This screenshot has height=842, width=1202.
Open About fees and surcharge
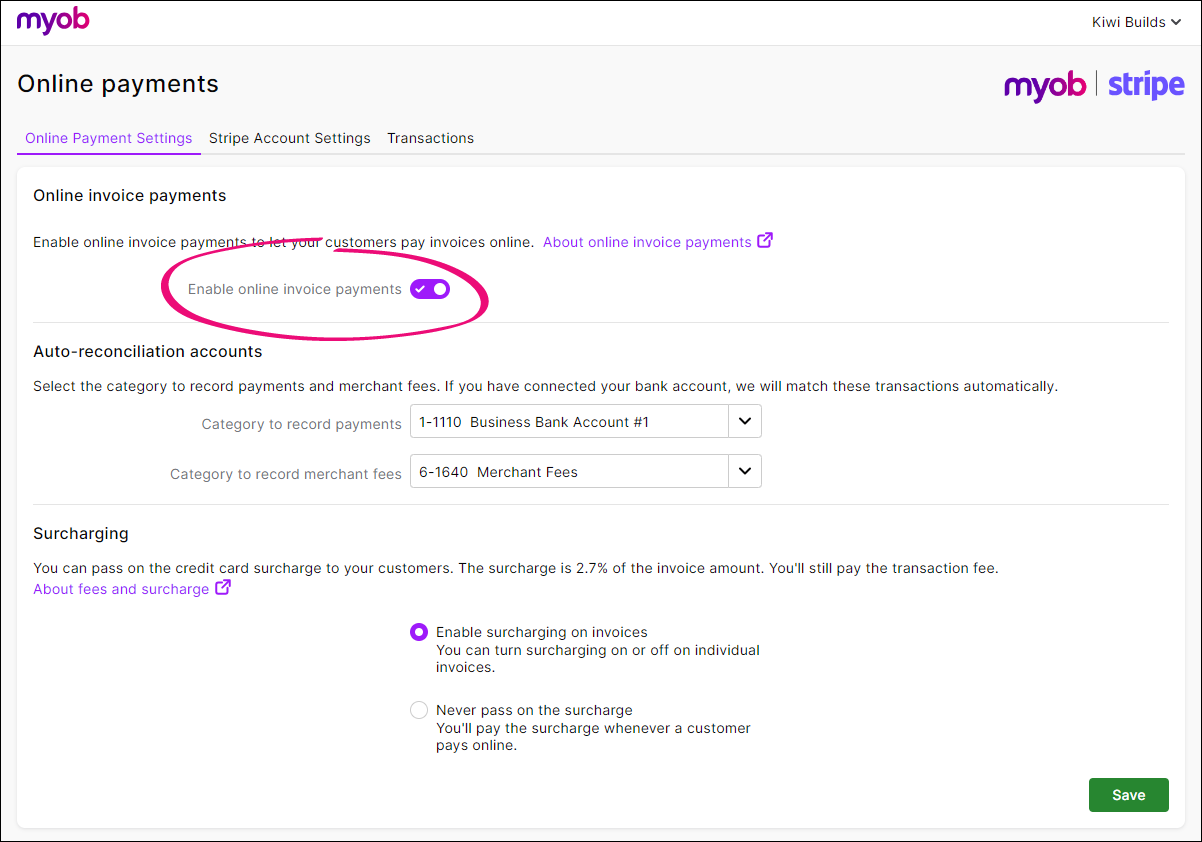(x=119, y=588)
